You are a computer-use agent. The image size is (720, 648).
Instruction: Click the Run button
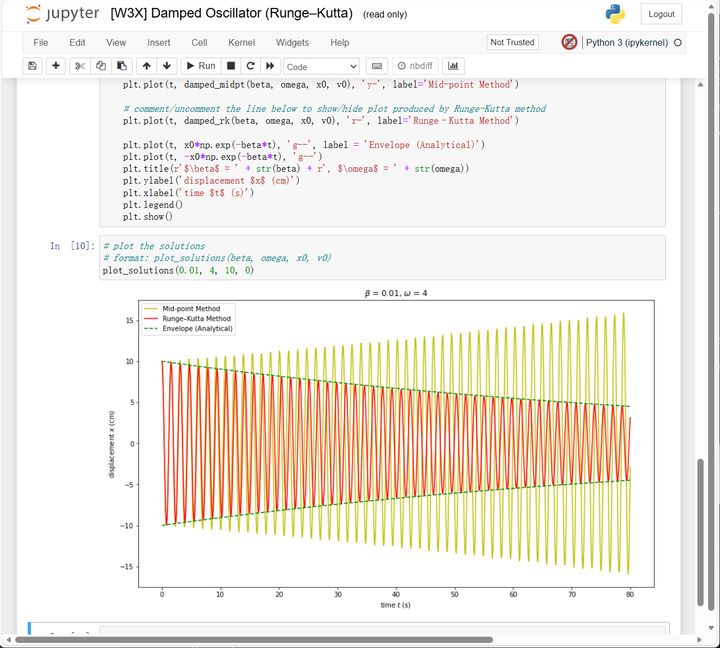[x=201, y=66]
